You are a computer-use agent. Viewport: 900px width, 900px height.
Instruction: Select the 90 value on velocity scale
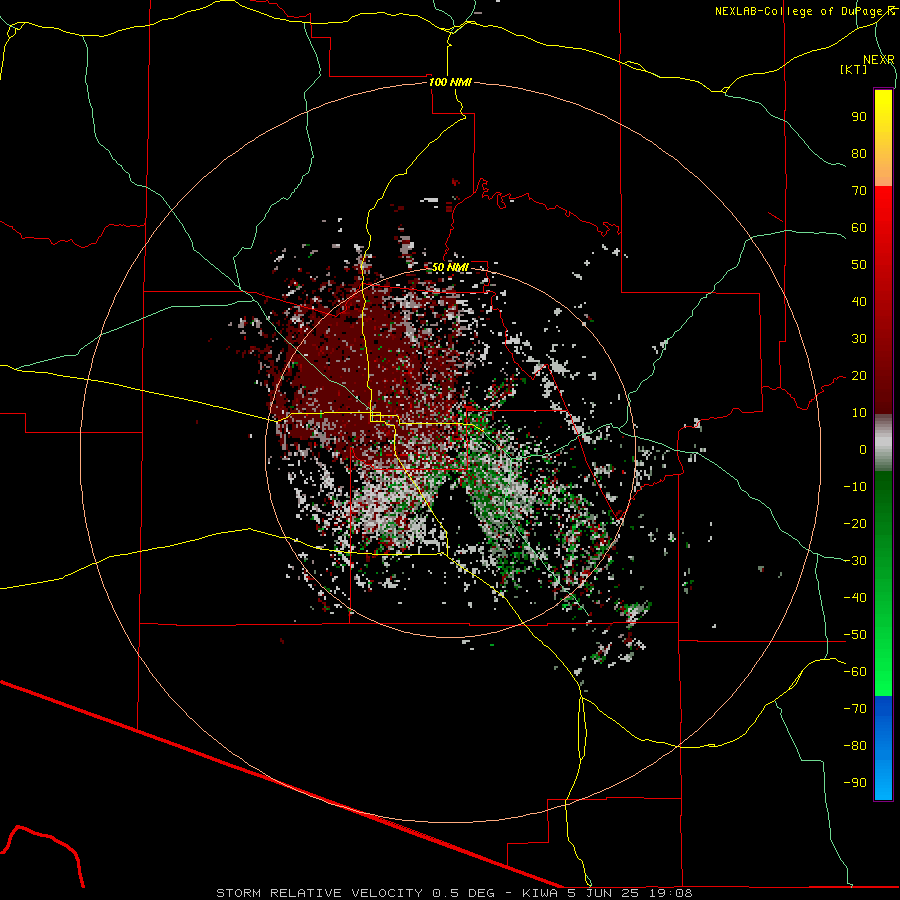tap(859, 117)
